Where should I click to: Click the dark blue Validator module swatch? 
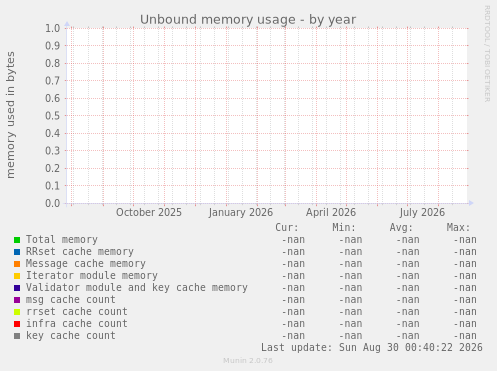pyautogui.click(x=17, y=288)
